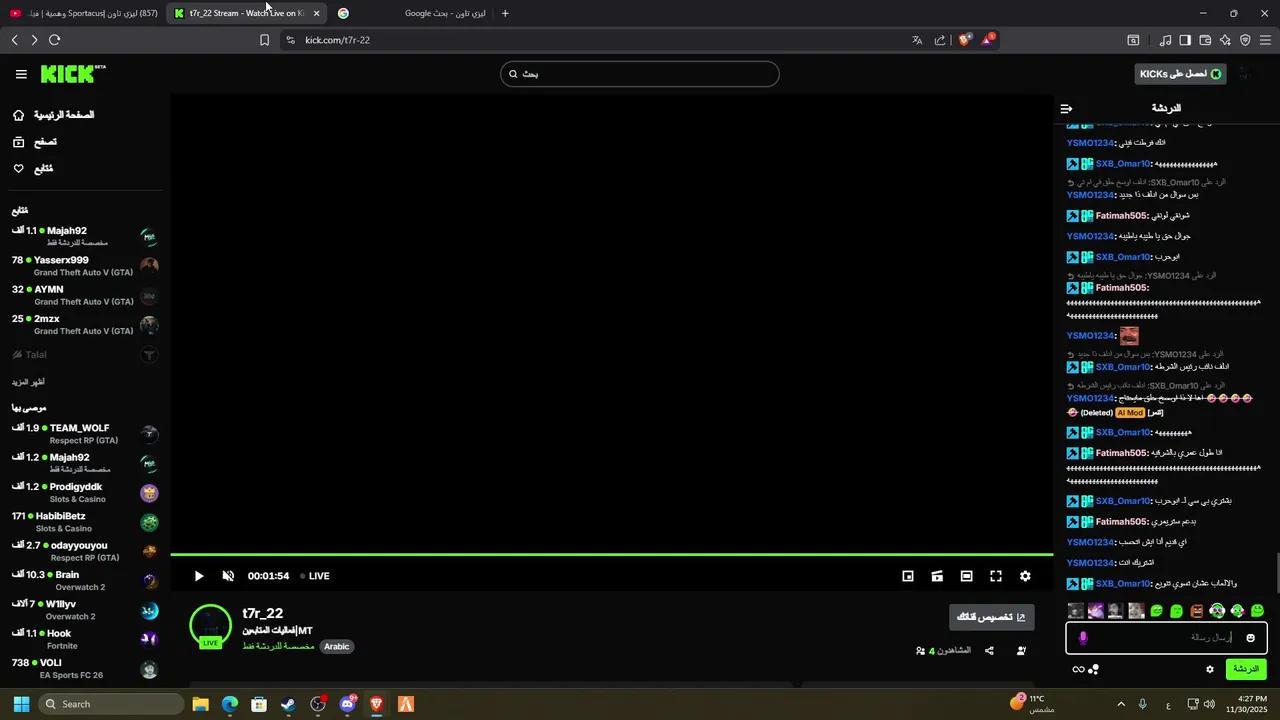Click the Brave Shields lion icon
The width and height of the screenshot is (1280, 720).
click(965, 40)
